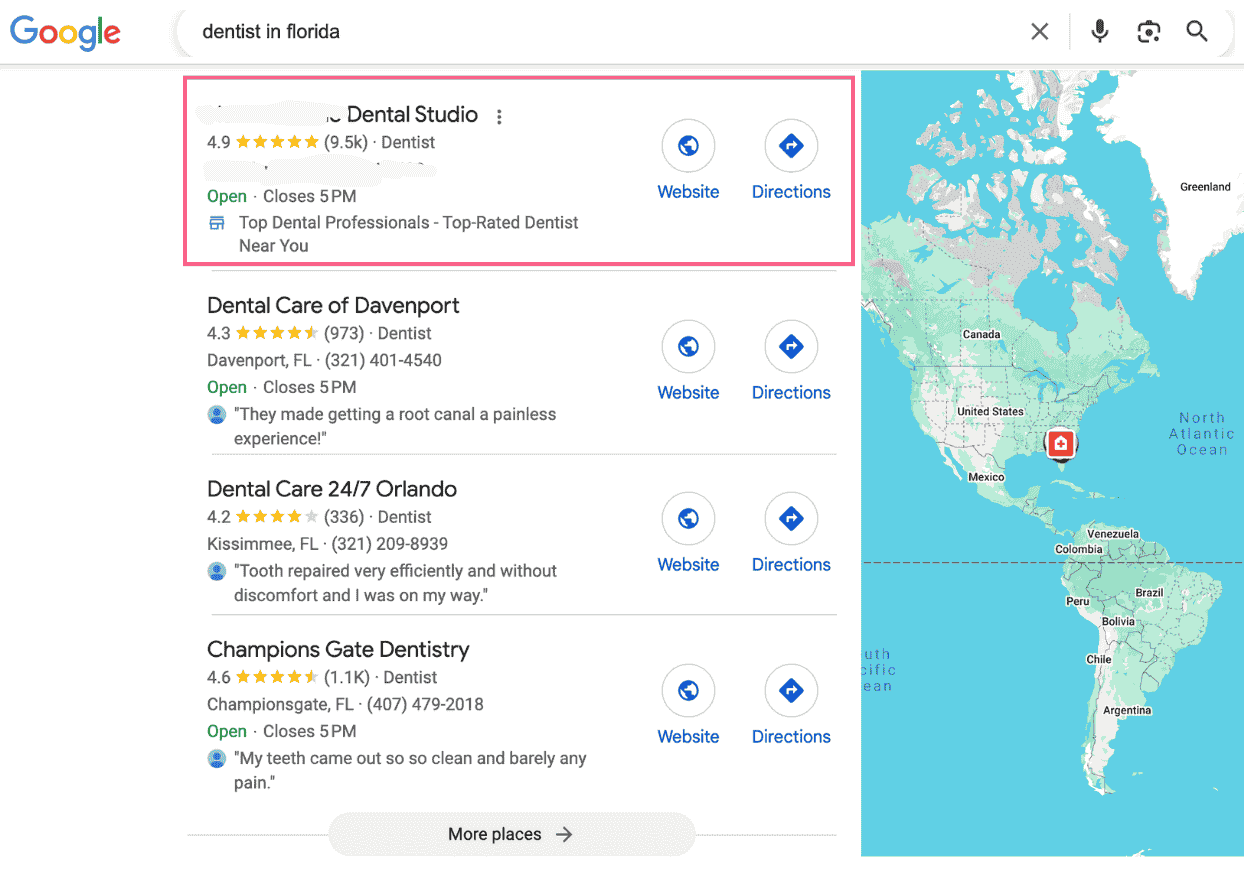The image size is (1244, 884).
Task: Click the Directions label for Champions Gate Dentistry
Action: (791, 737)
